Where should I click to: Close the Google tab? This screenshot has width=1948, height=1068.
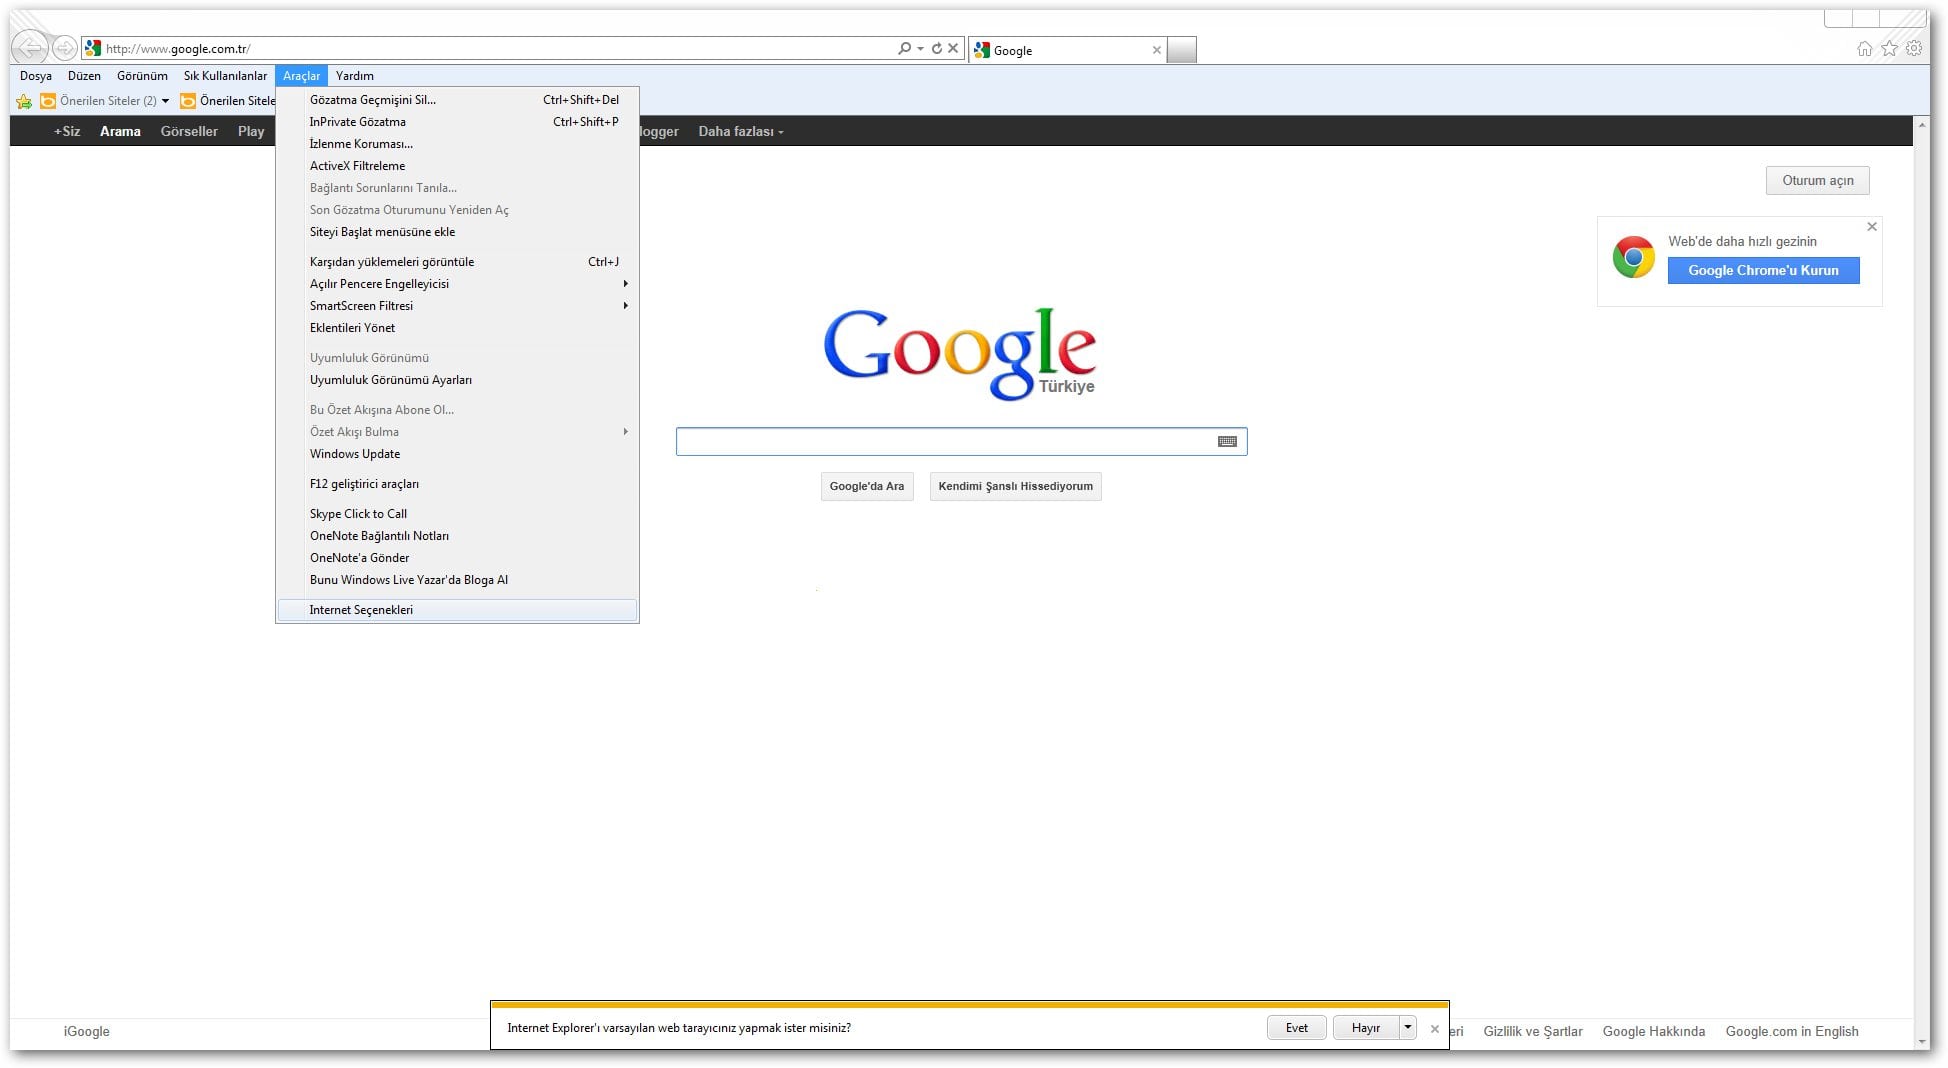(x=1157, y=50)
